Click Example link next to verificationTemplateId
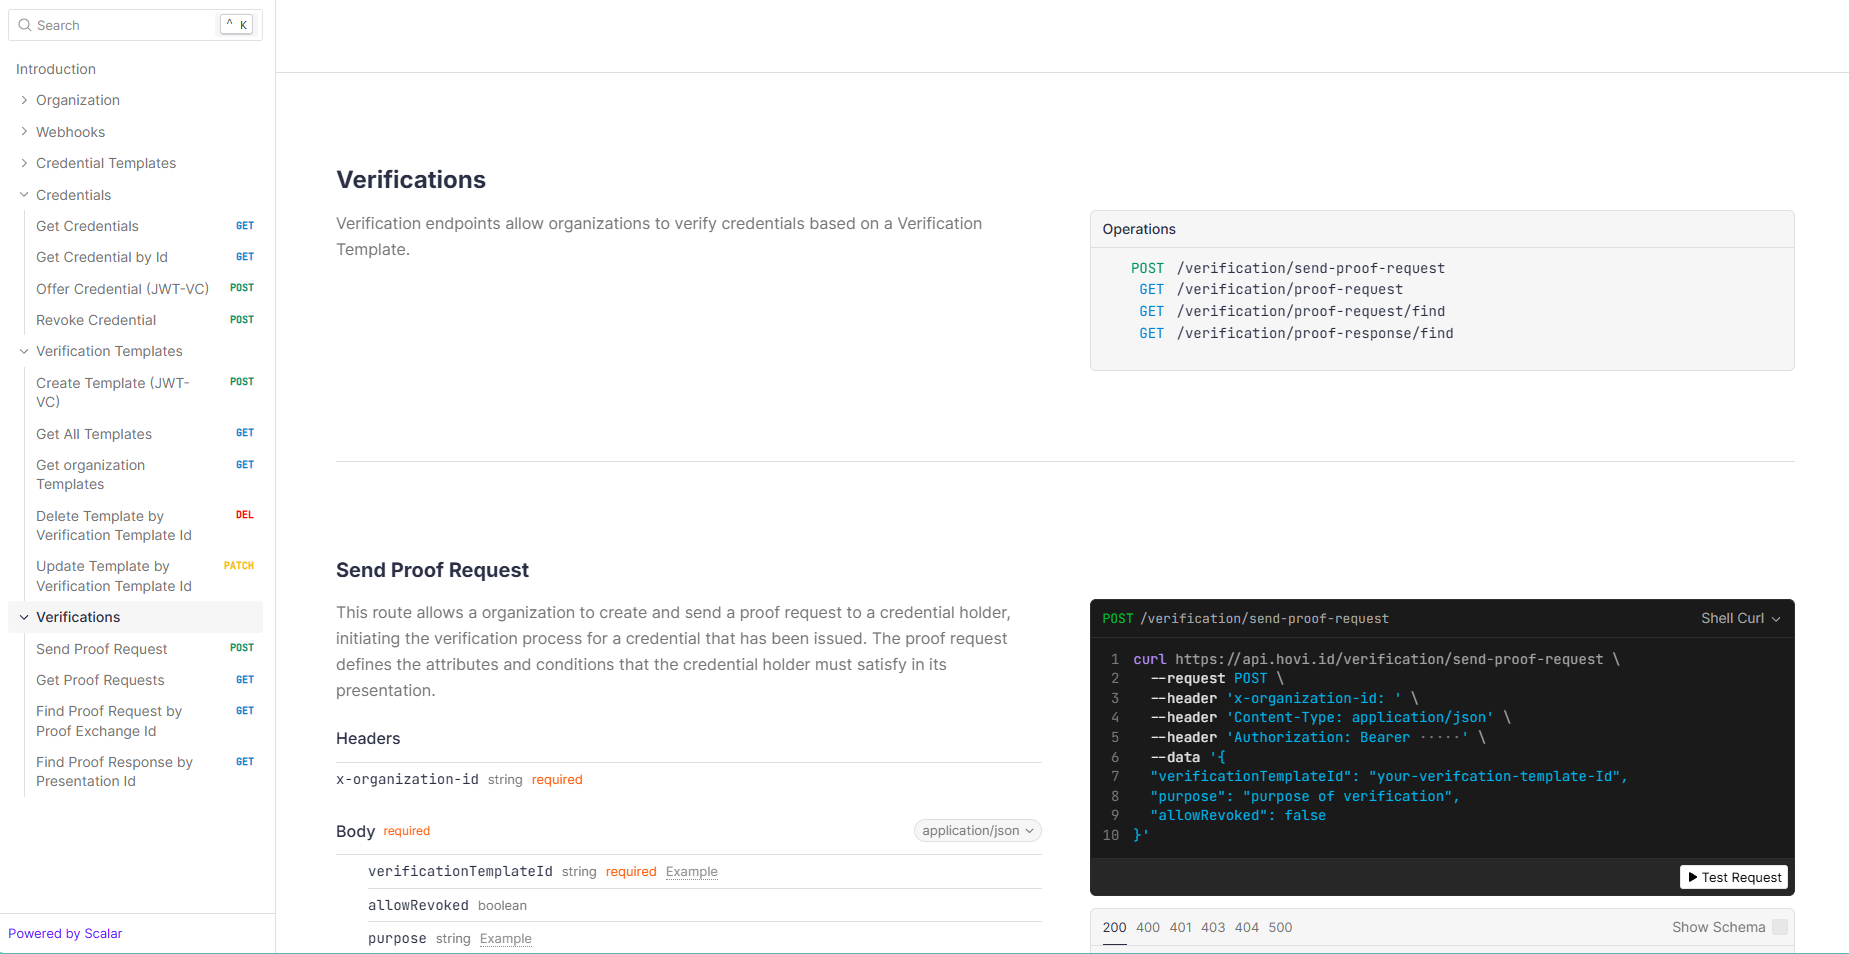 click(691, 872)
